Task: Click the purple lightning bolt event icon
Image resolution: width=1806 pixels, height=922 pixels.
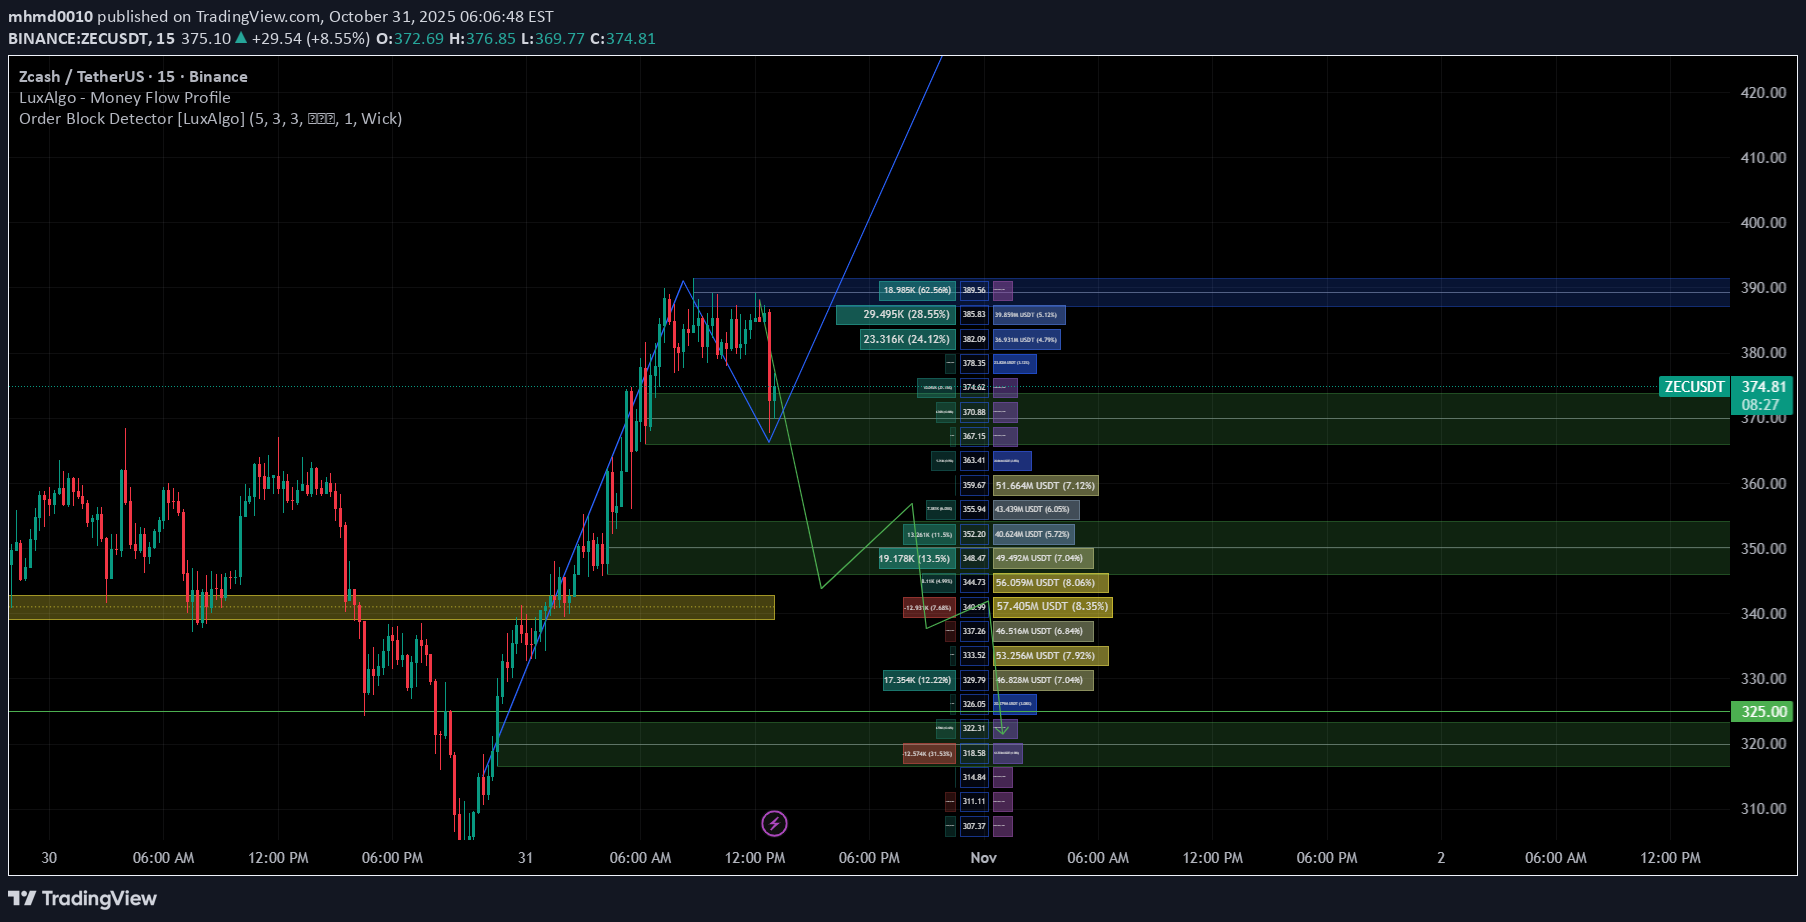Action: [x=774, y=823]
